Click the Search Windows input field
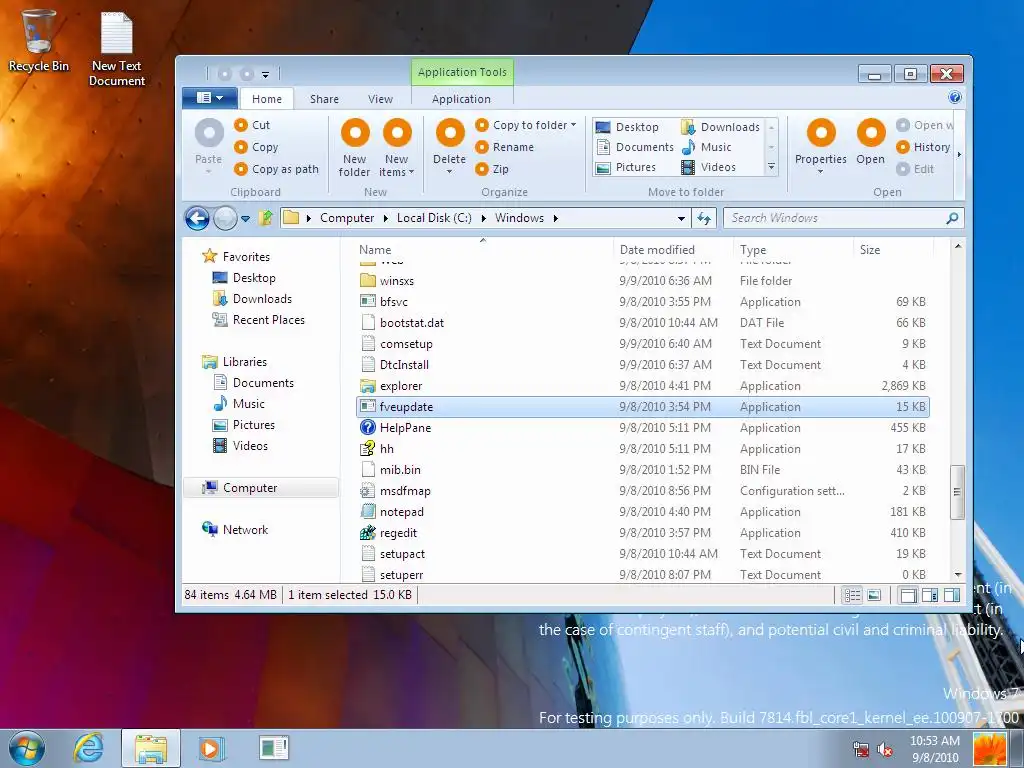Viewport: 1024px width, 768px height. click(x=836, y=218)
